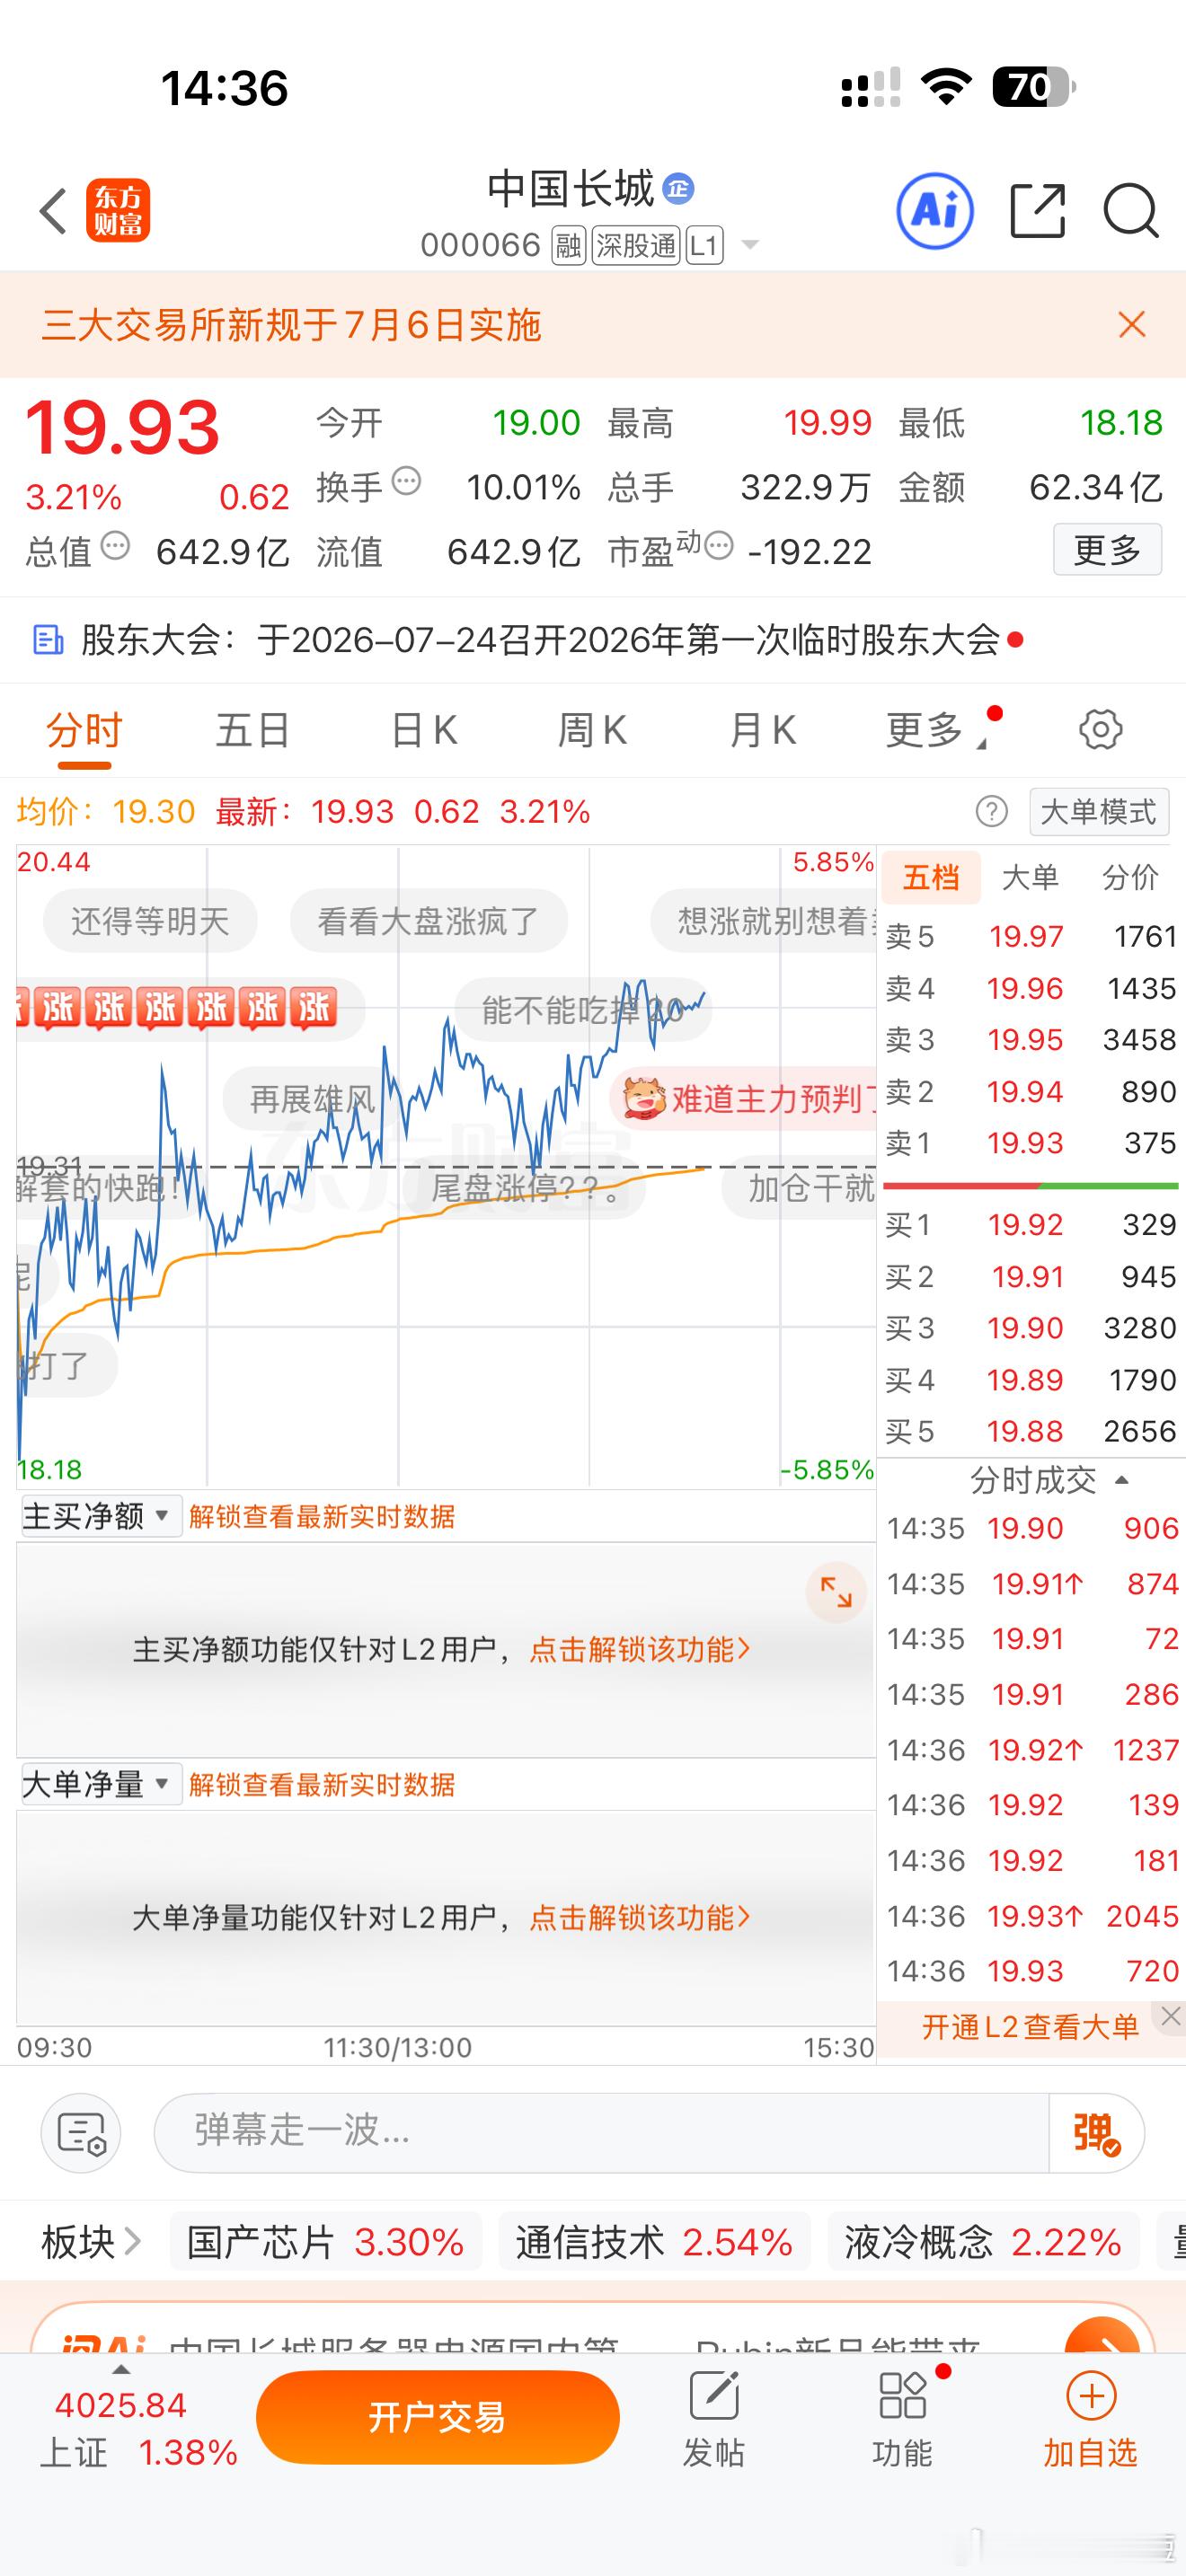This screenshot has height=2576, width=1186.
Task: Open the 通信技术 2.54% sector chip
Action: (654, 2242)
